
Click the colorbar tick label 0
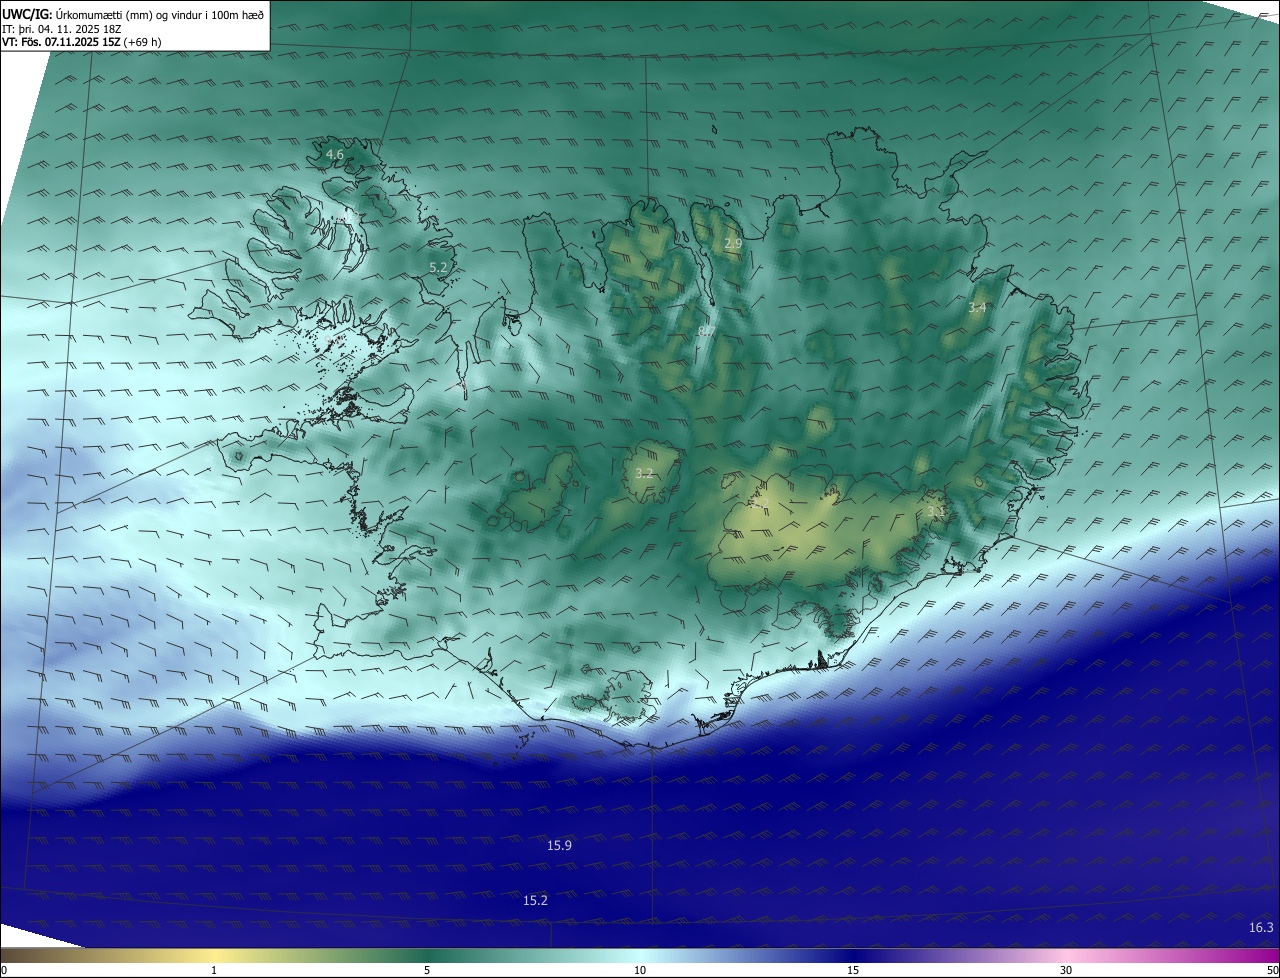coord(4,970)
